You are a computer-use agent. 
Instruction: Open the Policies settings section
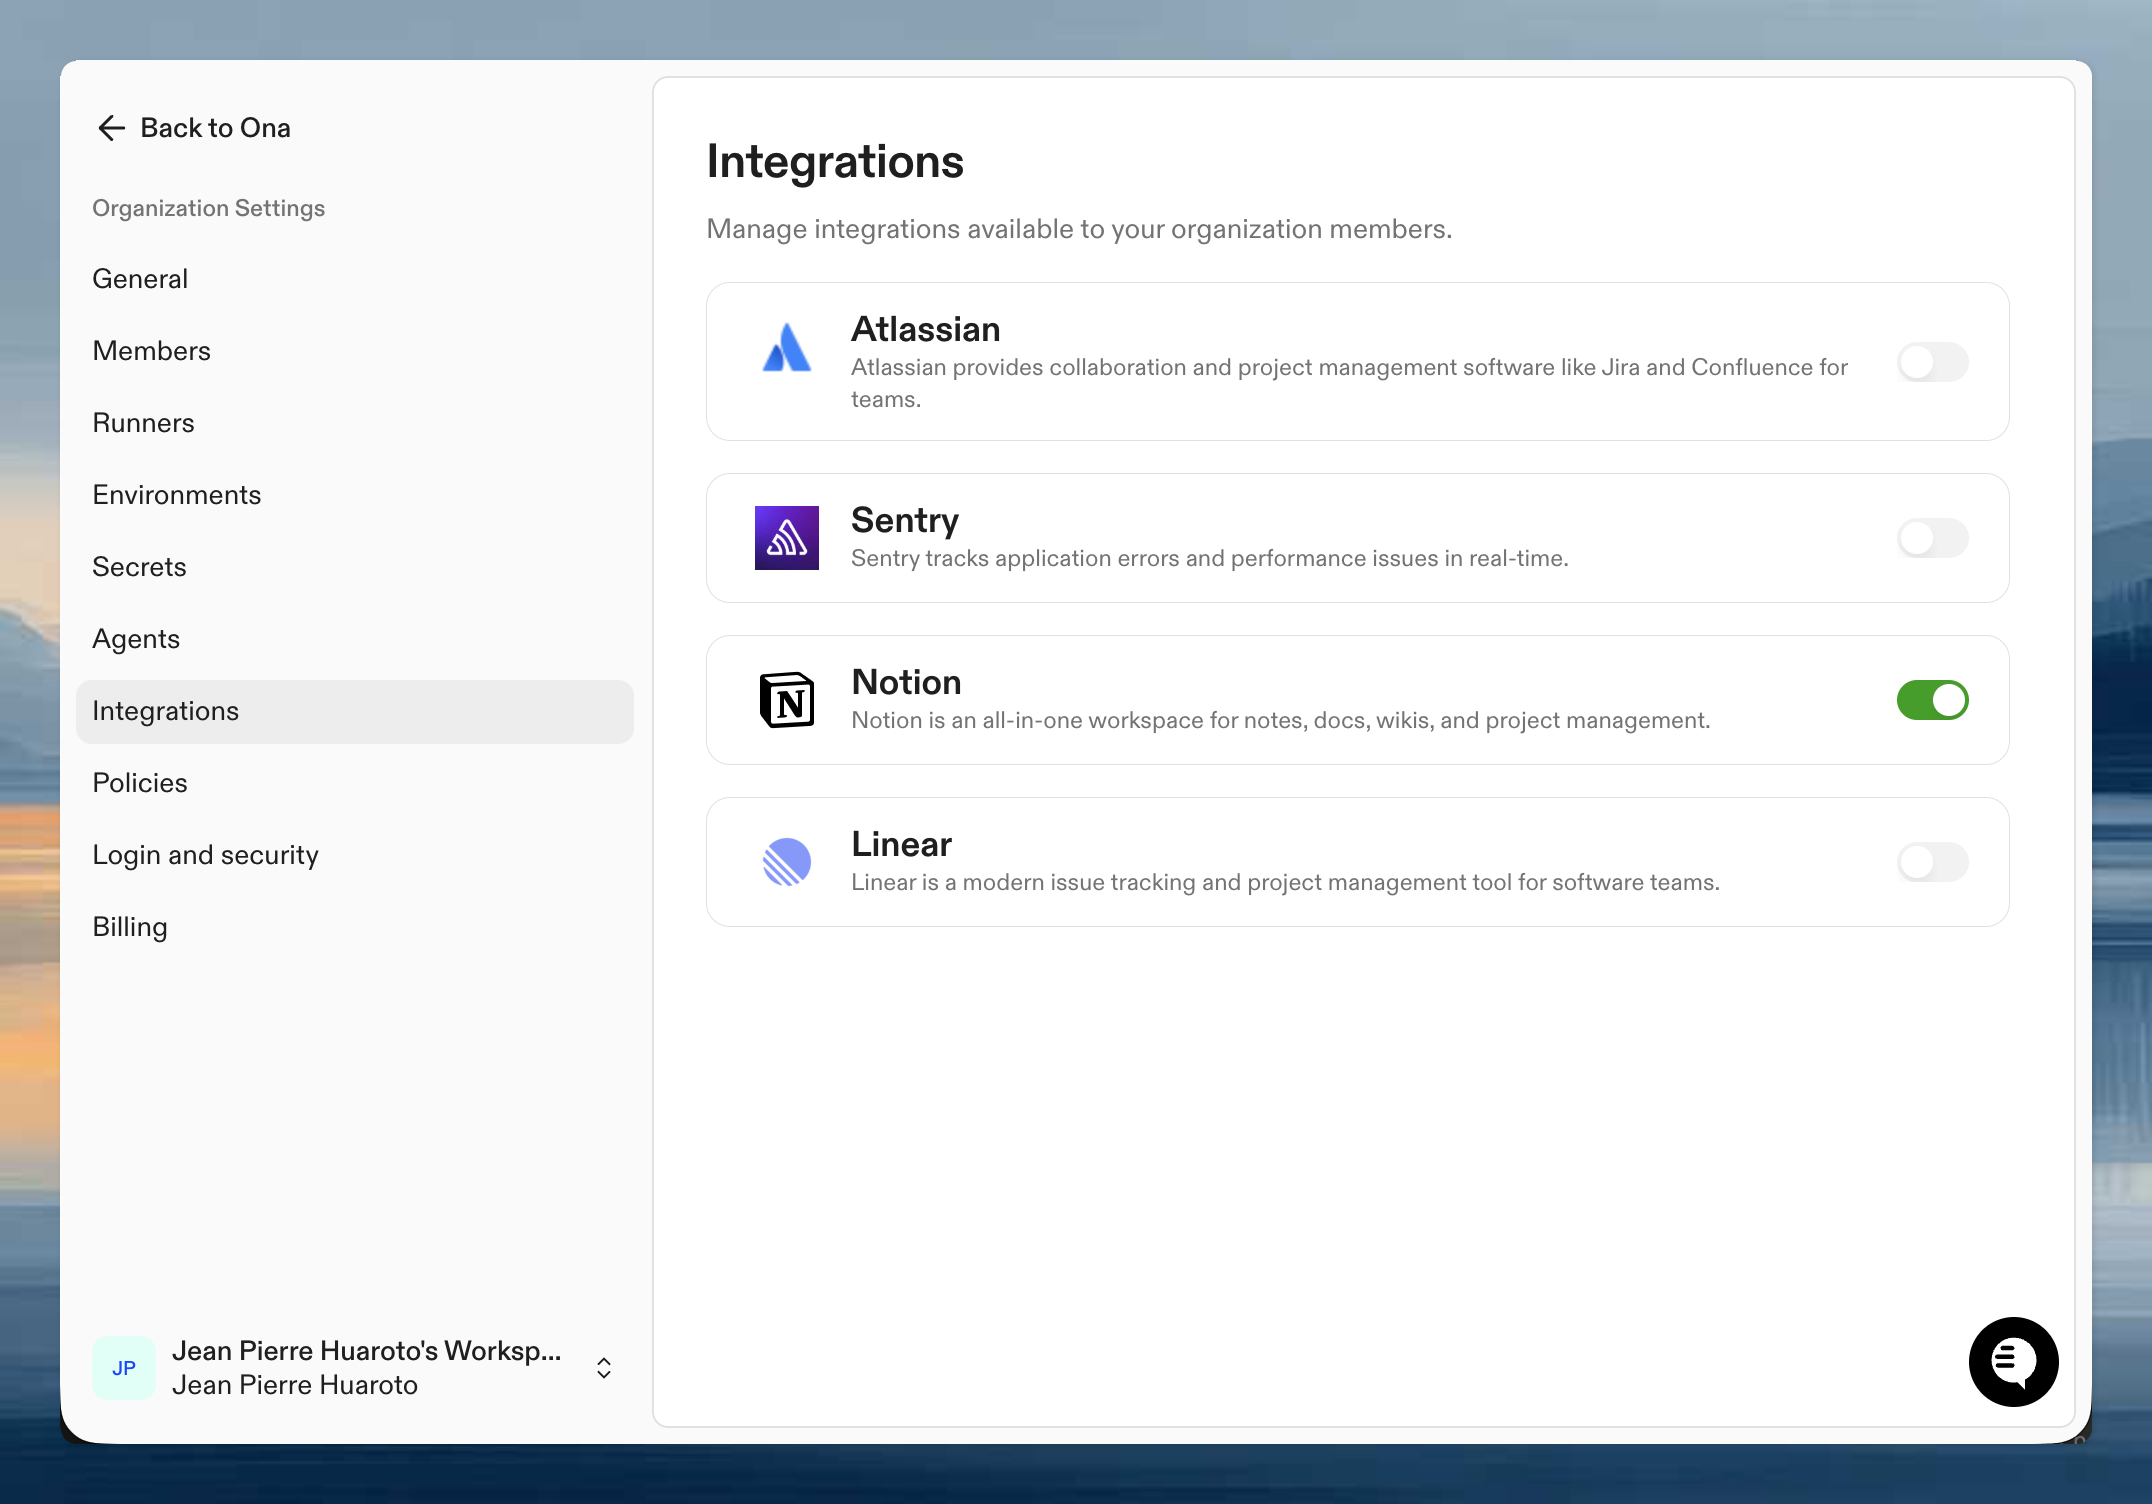140,783
